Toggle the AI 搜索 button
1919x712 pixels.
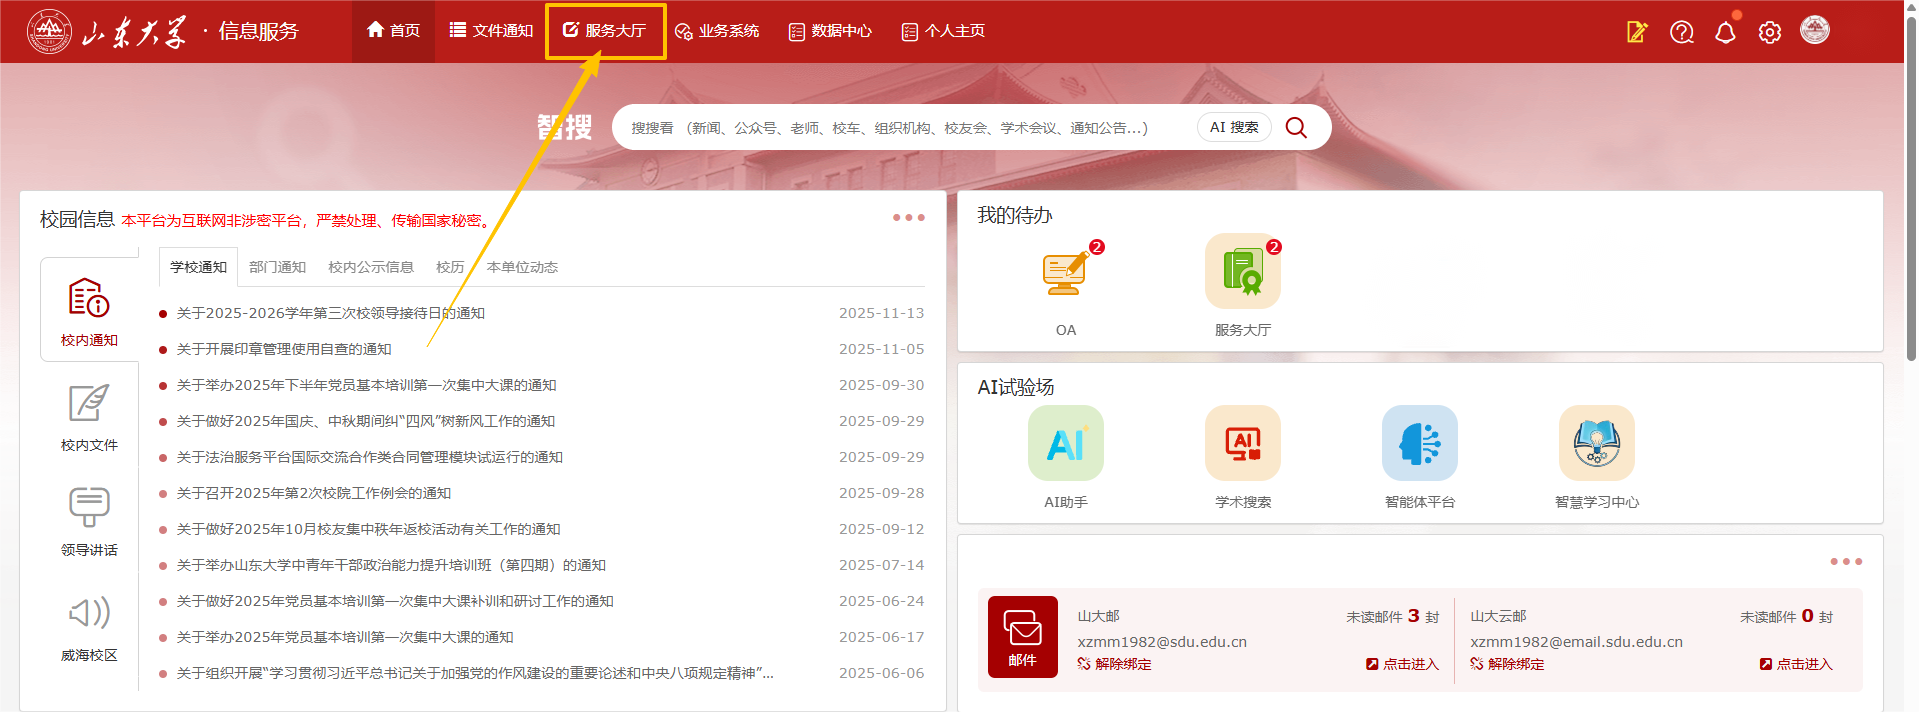tap(1233, 127)
